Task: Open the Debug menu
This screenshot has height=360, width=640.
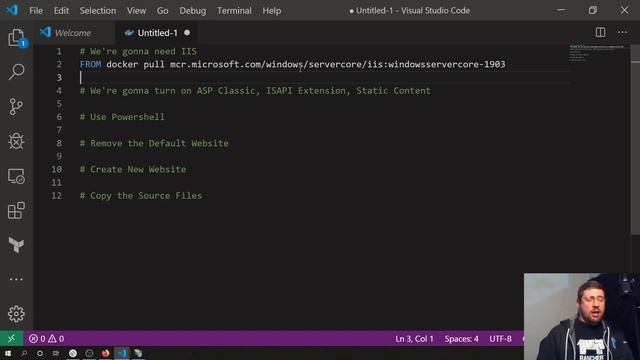Action: [193, 11]
